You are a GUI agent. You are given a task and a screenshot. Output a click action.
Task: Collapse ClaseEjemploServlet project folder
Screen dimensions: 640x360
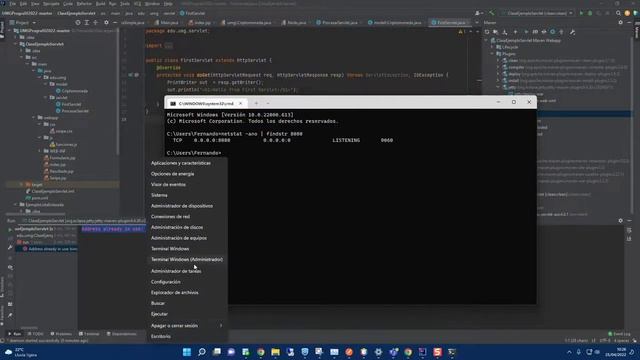pos(16,44)
